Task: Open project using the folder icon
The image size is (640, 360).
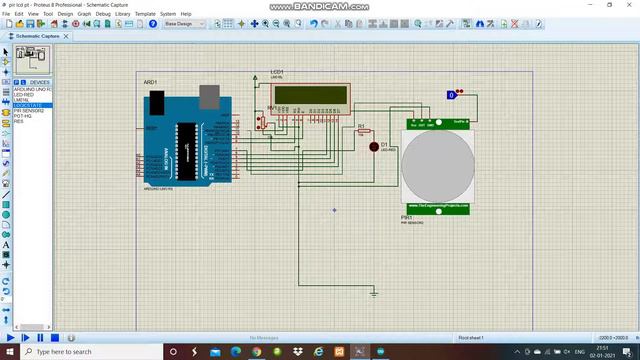Action: (19, 24)
